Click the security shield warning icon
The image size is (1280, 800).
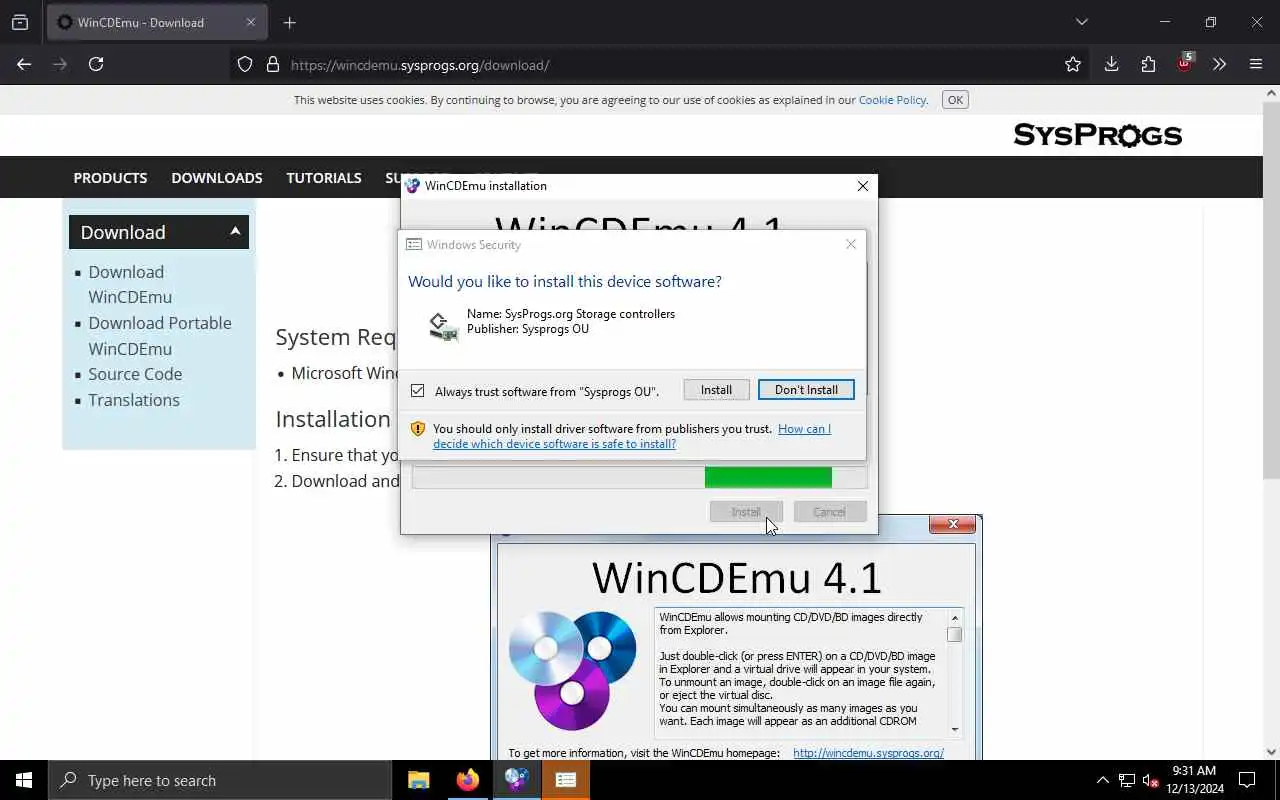pyautogui.click(x=418, y=429)
